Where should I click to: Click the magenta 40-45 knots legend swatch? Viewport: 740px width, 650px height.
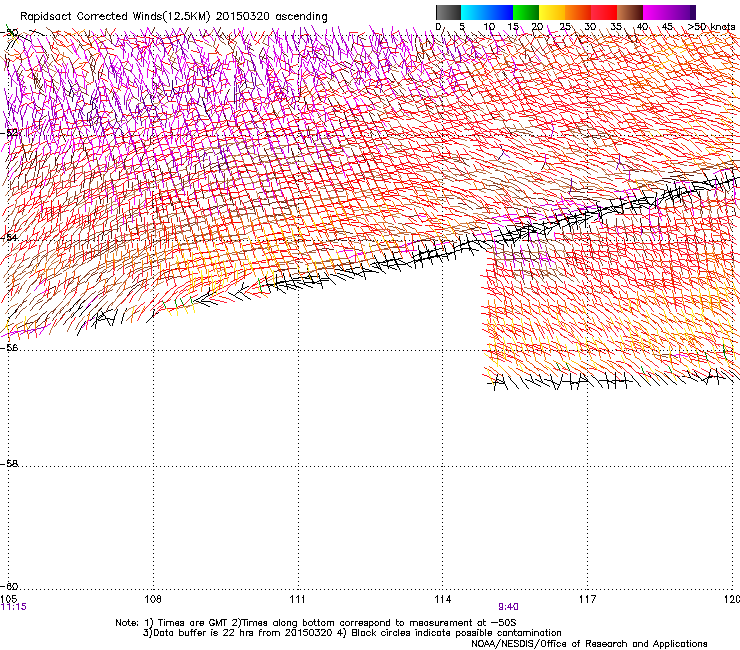[x=656, y=12]
